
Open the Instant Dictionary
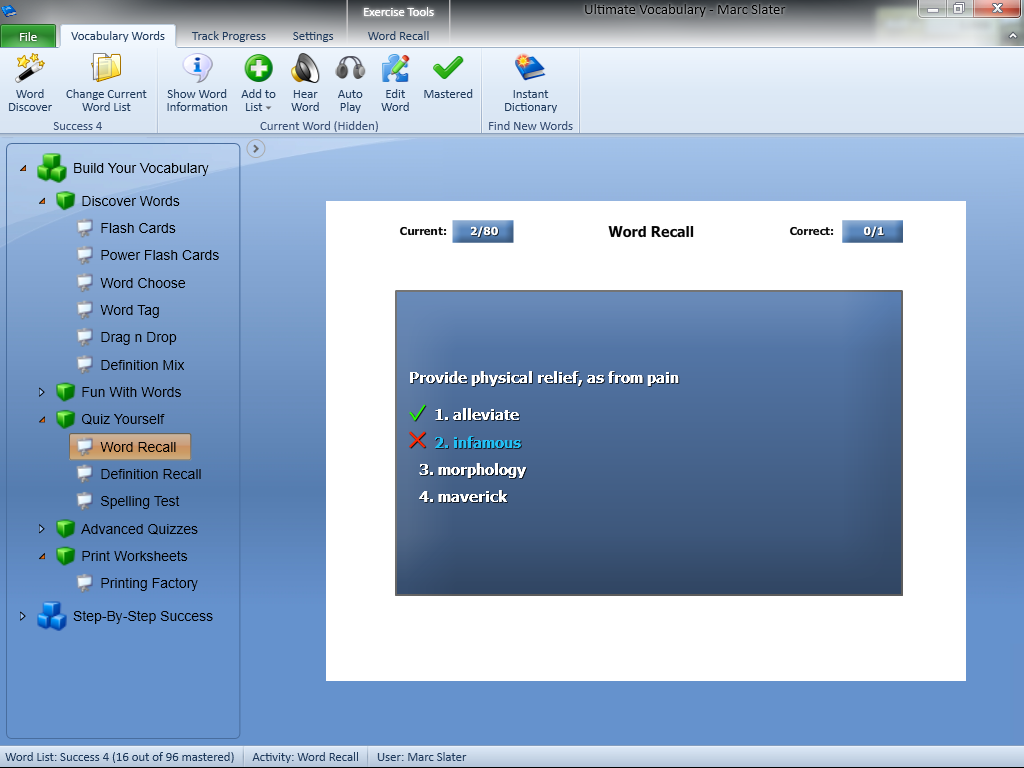coord(530,82)
